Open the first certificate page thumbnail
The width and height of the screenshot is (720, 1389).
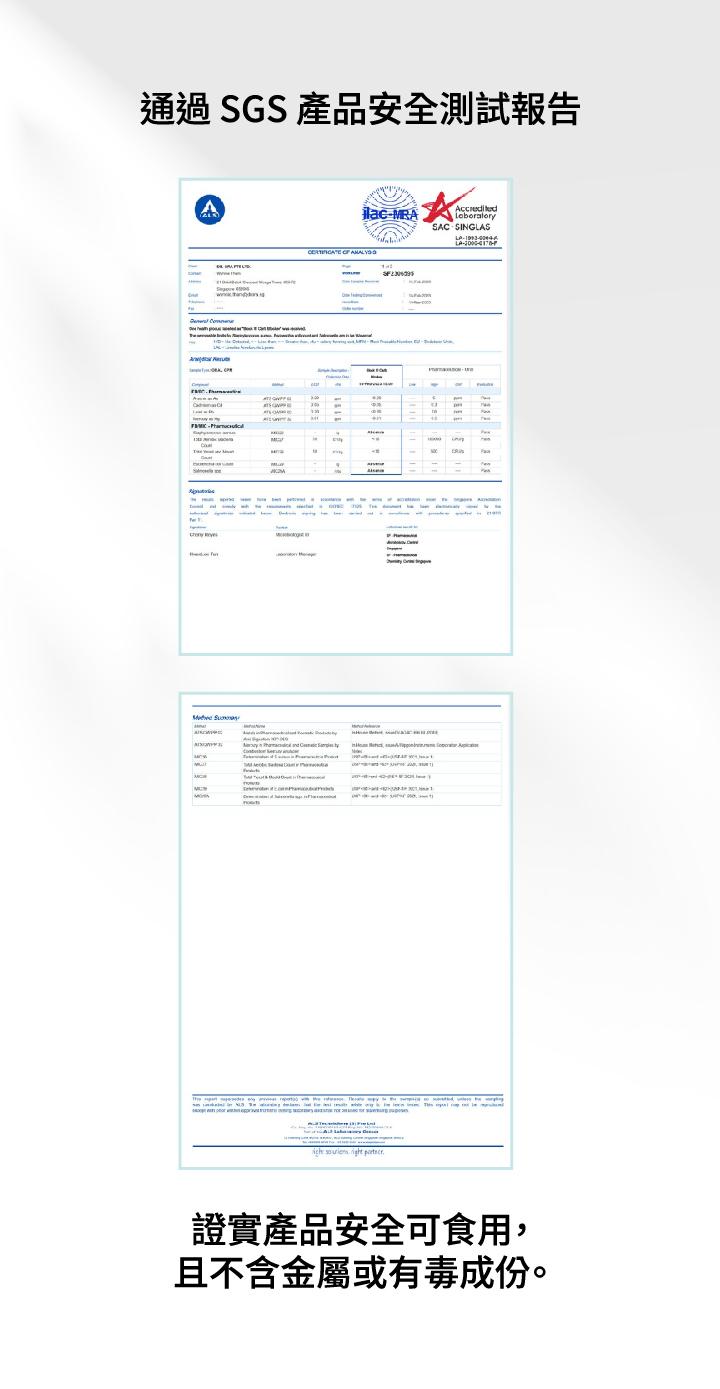coord(346,417)
